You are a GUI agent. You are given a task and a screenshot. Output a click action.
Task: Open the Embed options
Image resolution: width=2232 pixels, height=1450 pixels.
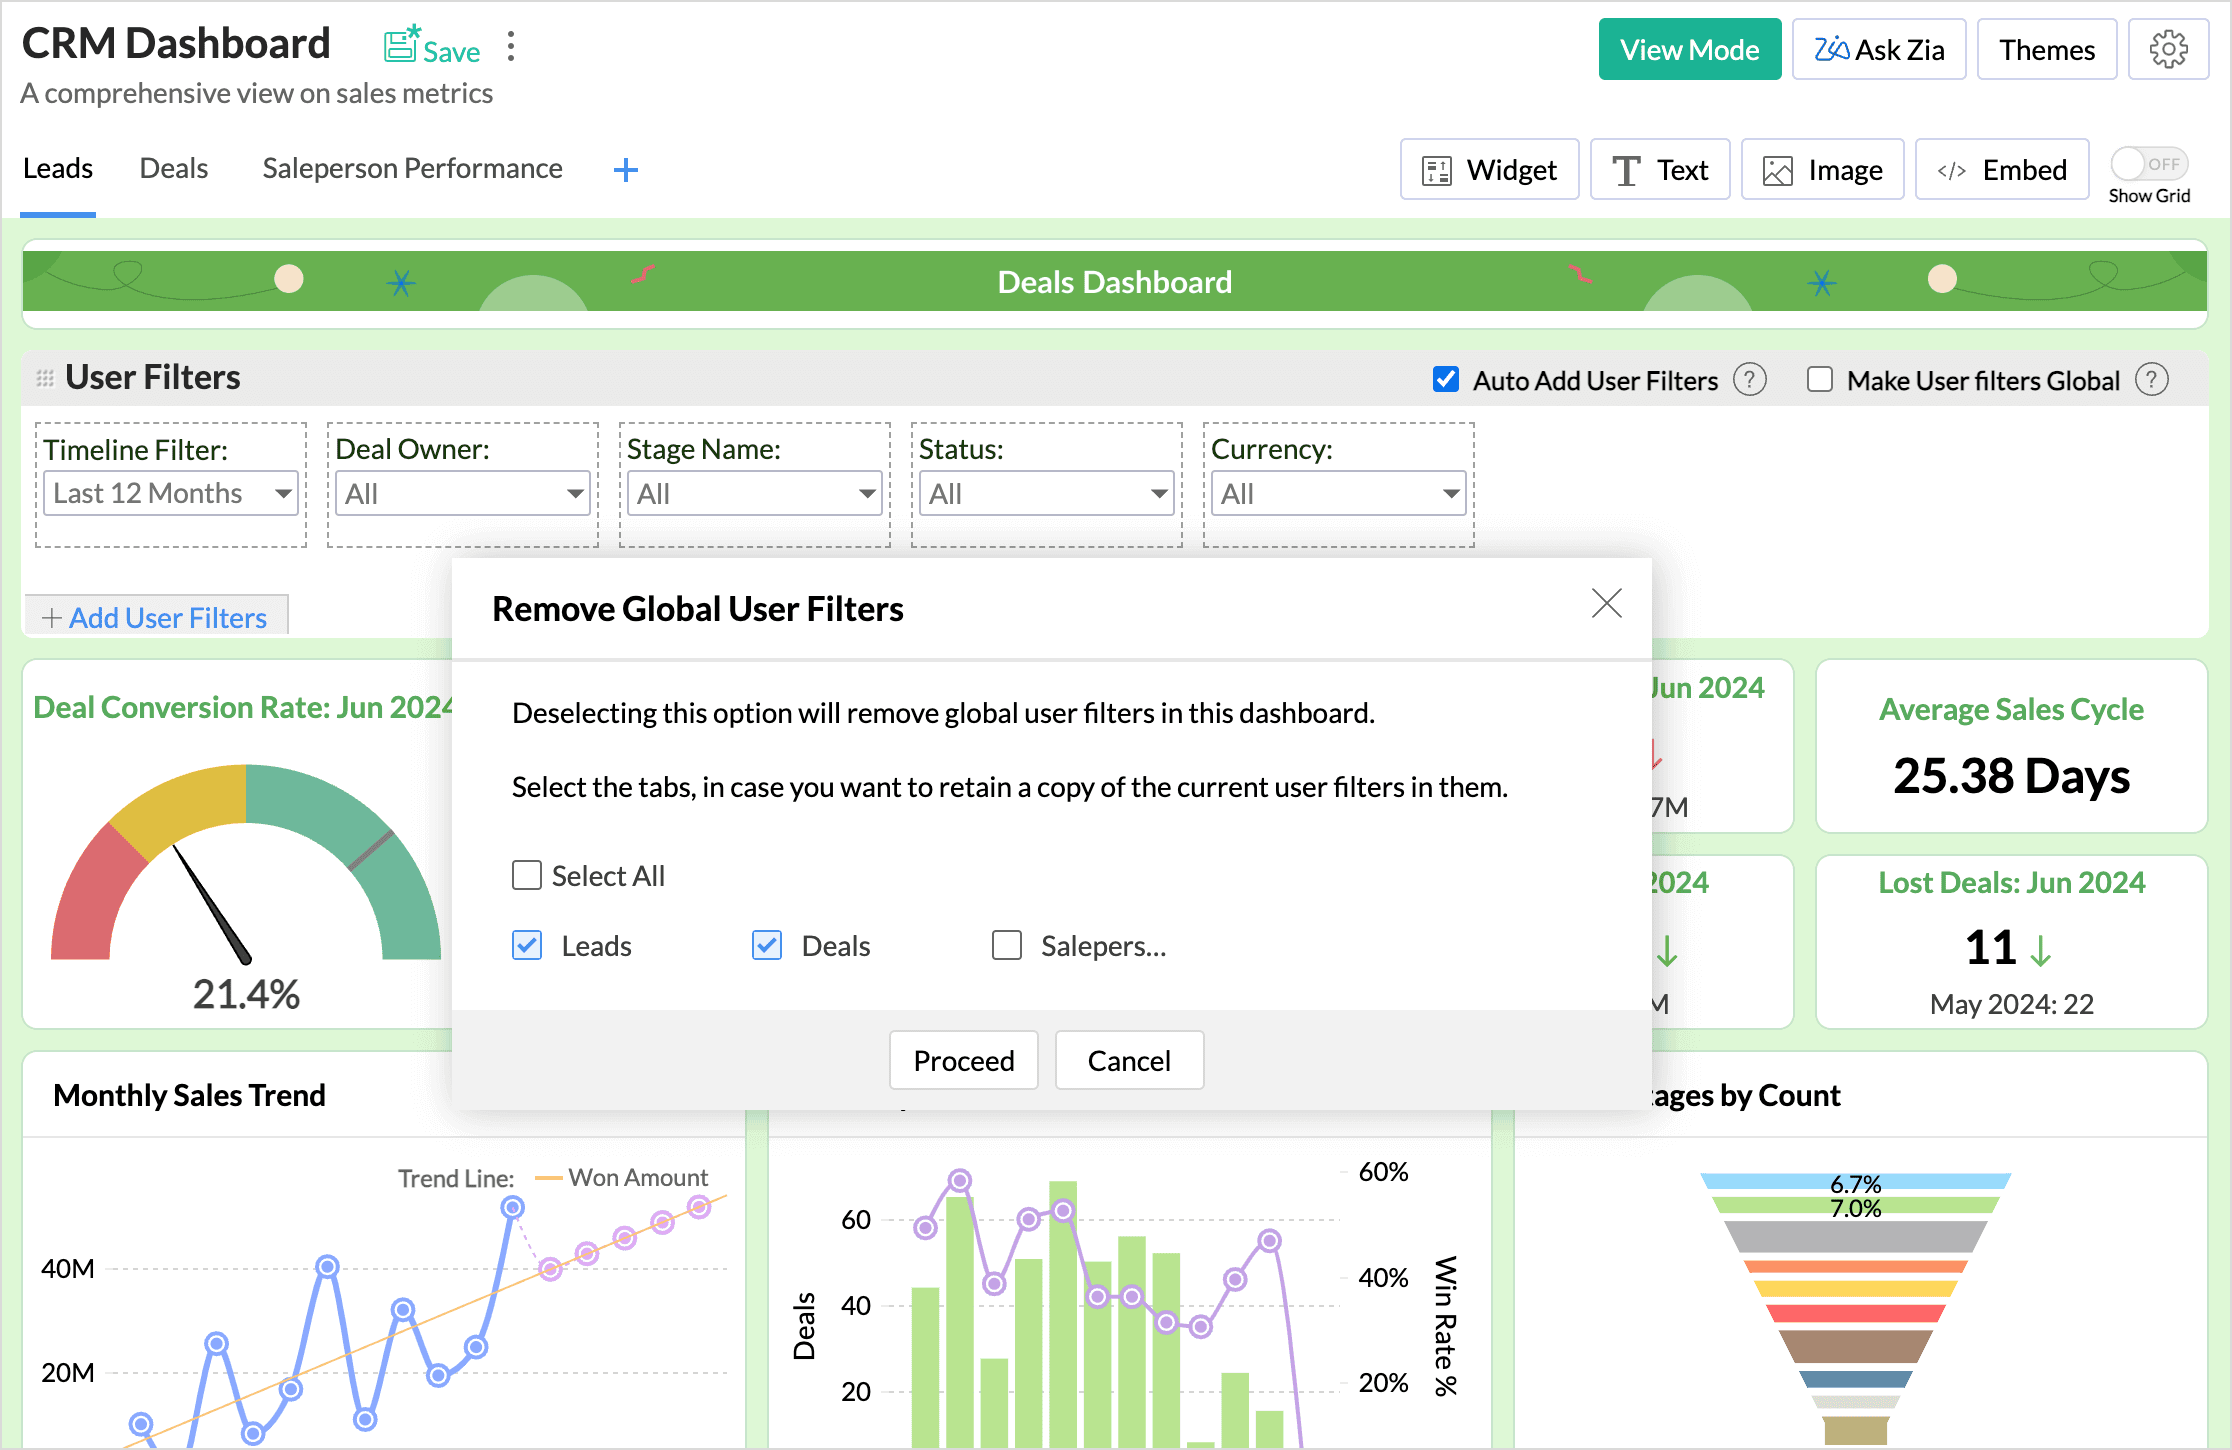(x=2001, y=169)
